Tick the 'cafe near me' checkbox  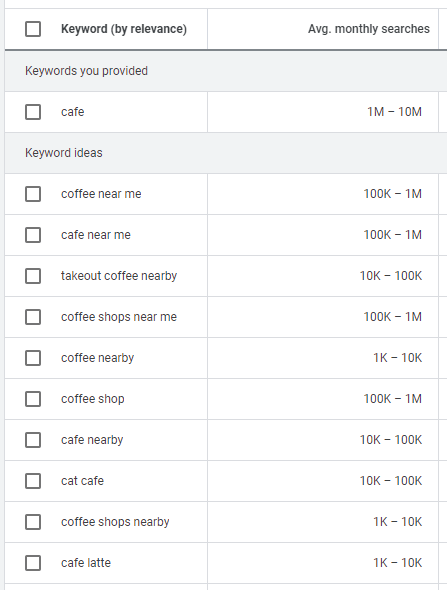[x=33, y=235]
